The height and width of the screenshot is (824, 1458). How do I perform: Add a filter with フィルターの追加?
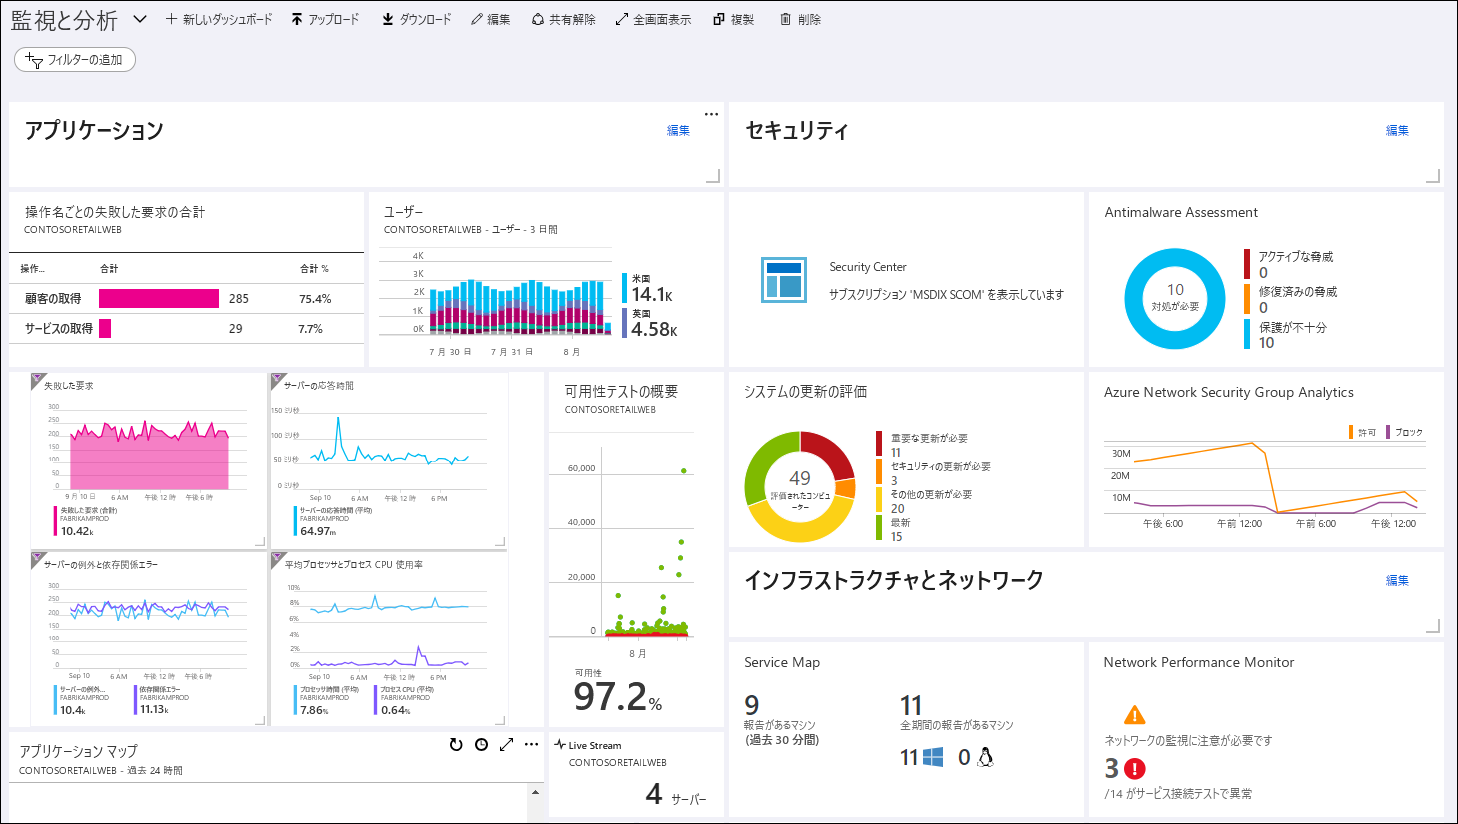click(75, 60)
